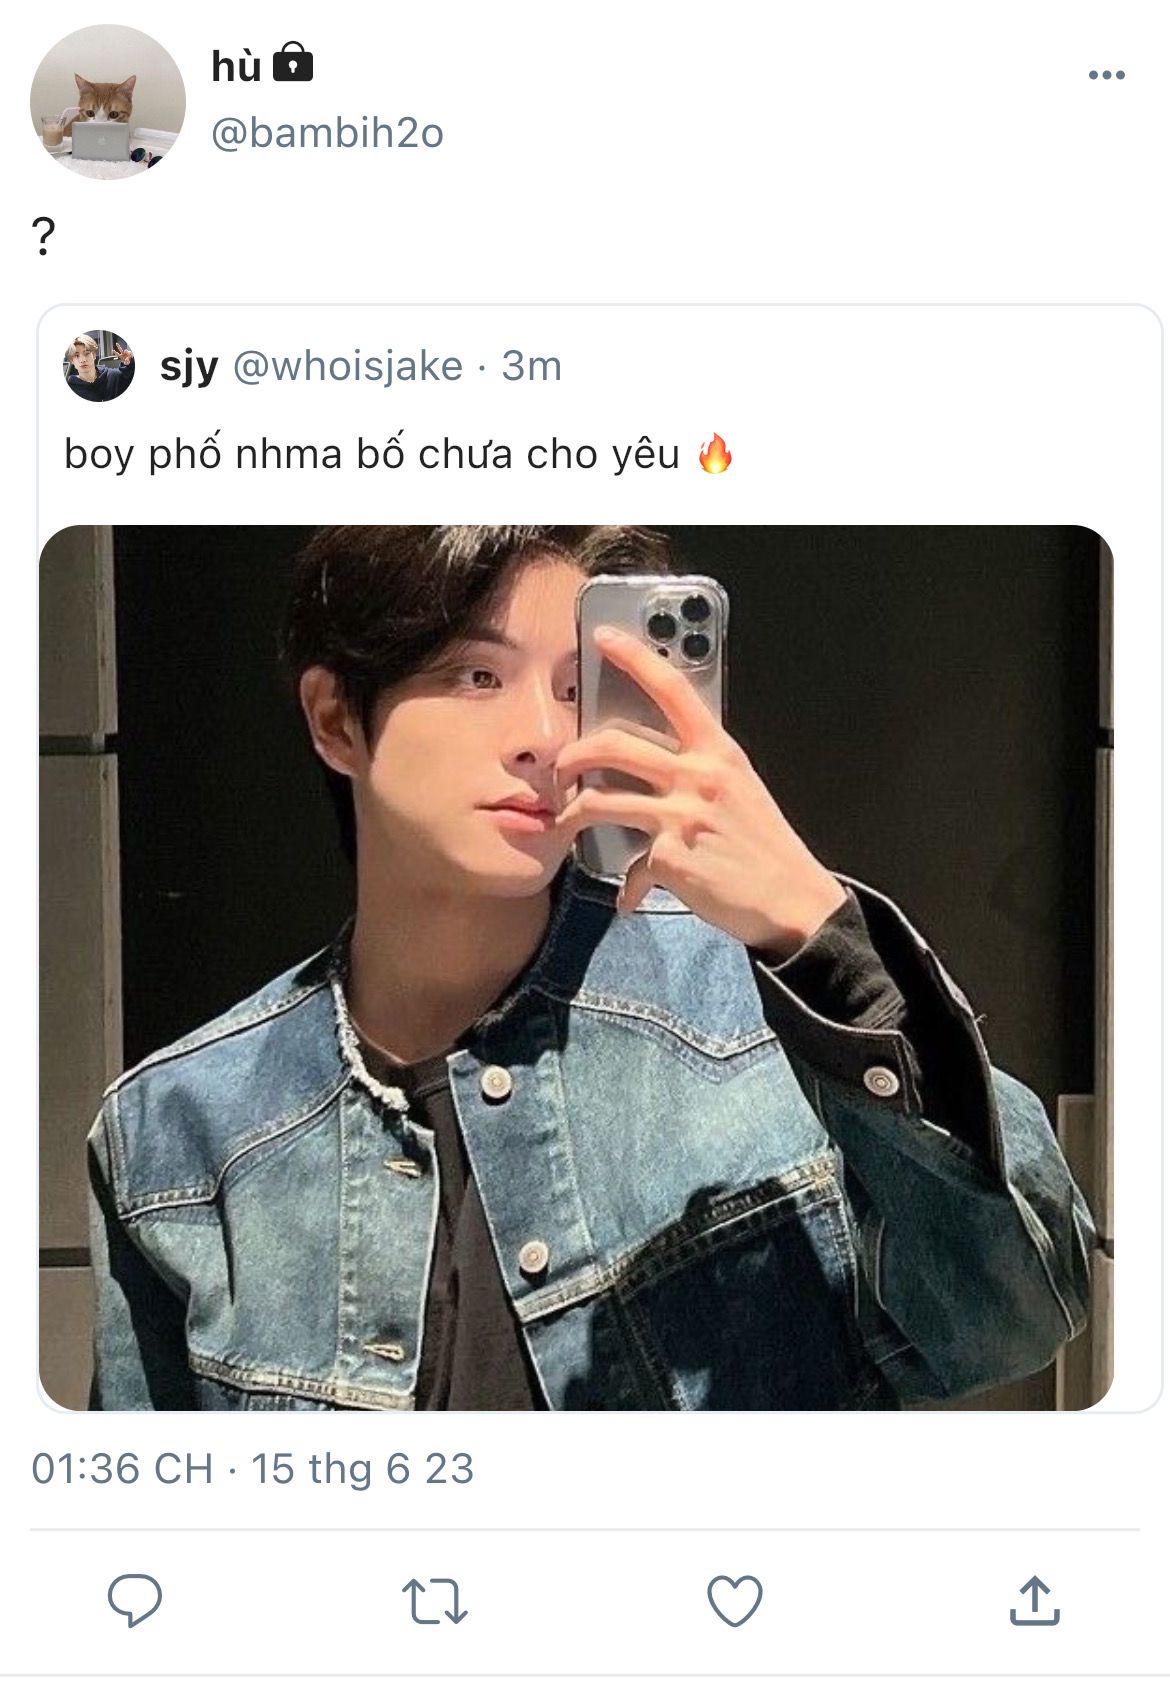Screen dimensions: 1170x1694
Task: Tap the date 15 thg 6 23
Action: pyautogui.click(x=362, y=1469)
